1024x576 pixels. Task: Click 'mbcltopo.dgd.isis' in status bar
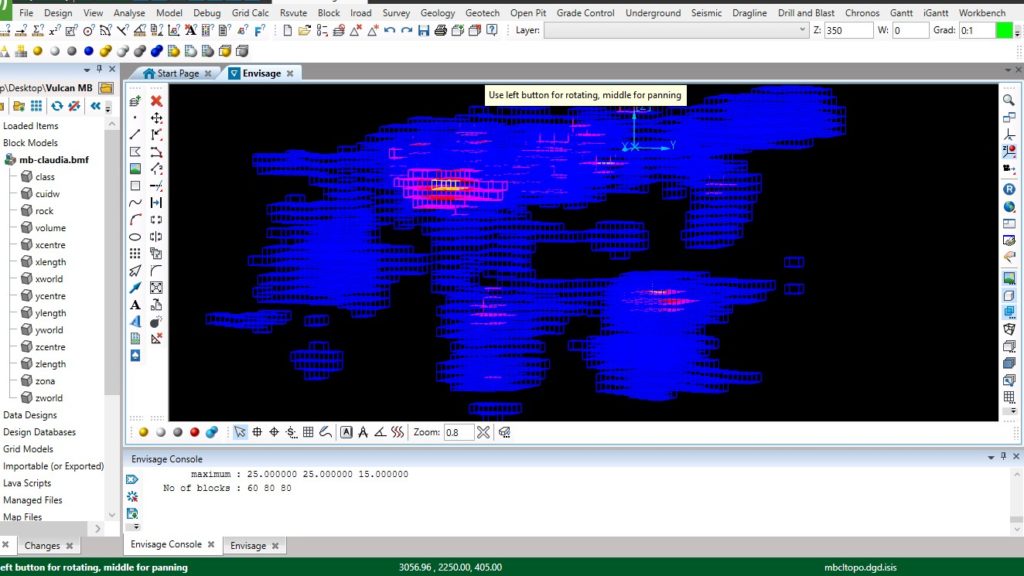pyautogui.click(x=860, y=567)
